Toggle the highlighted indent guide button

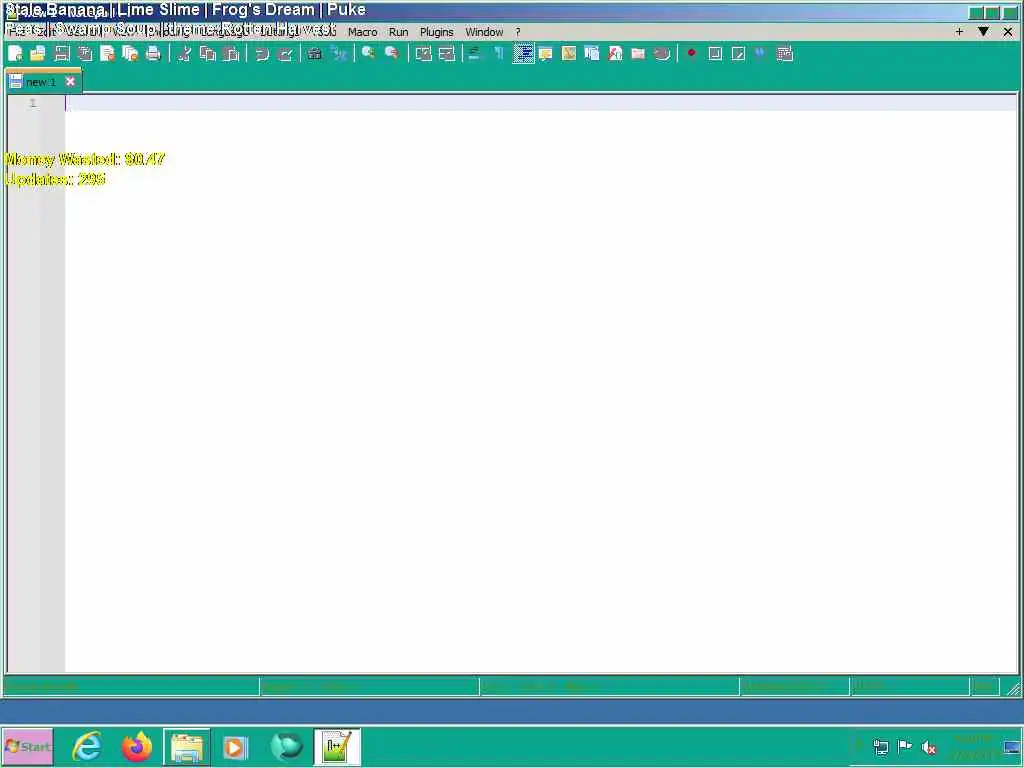pos(523,54)
